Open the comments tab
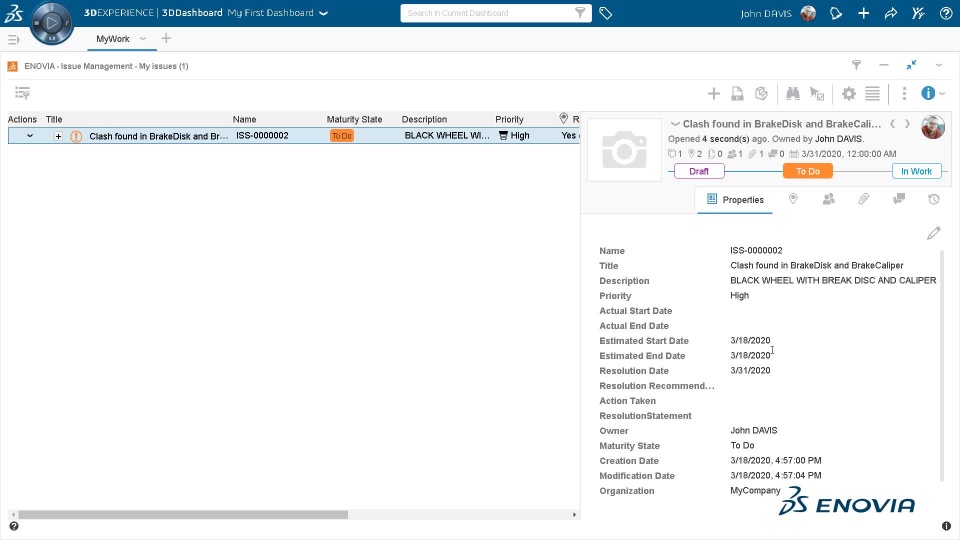This screenshot has height=540, width=960. [899, 199]
